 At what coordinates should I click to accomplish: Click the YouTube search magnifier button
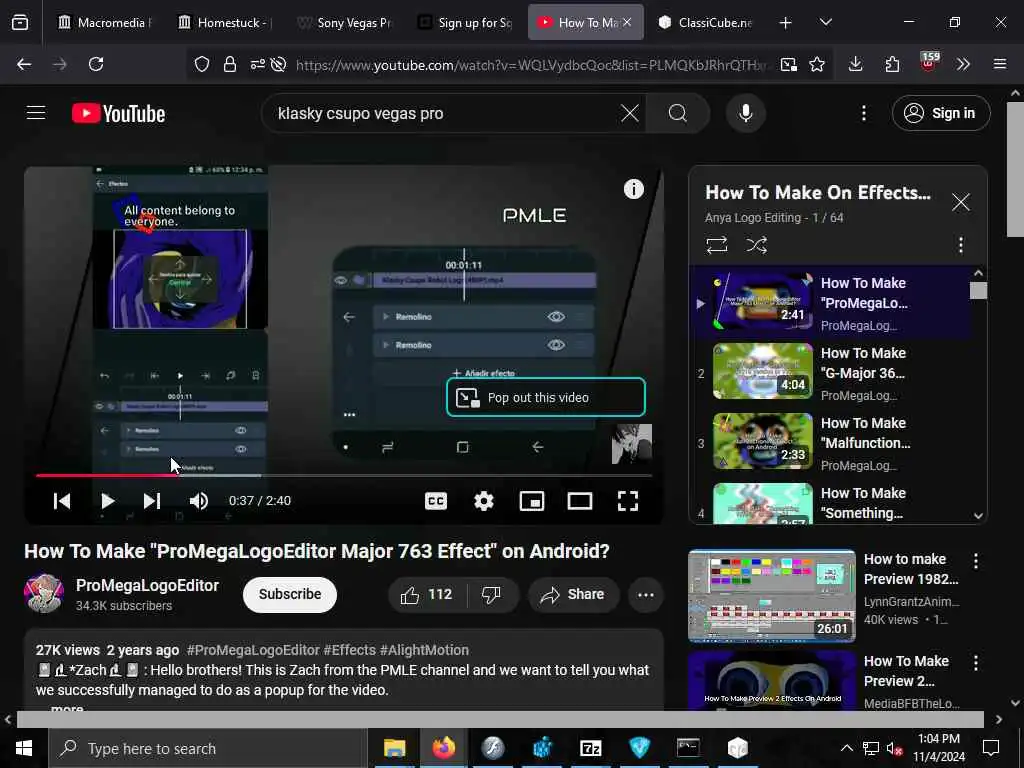(678, 113)
